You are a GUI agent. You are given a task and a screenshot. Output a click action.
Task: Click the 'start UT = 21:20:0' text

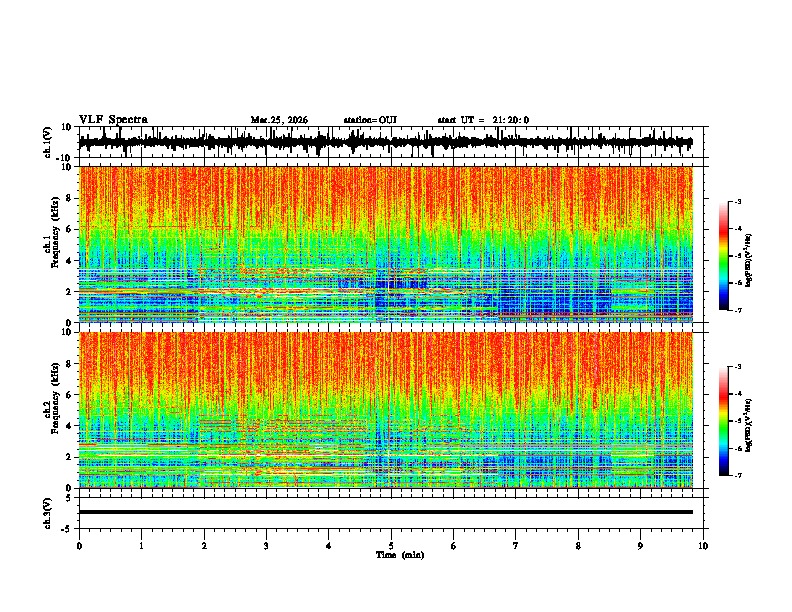point(483,120)
